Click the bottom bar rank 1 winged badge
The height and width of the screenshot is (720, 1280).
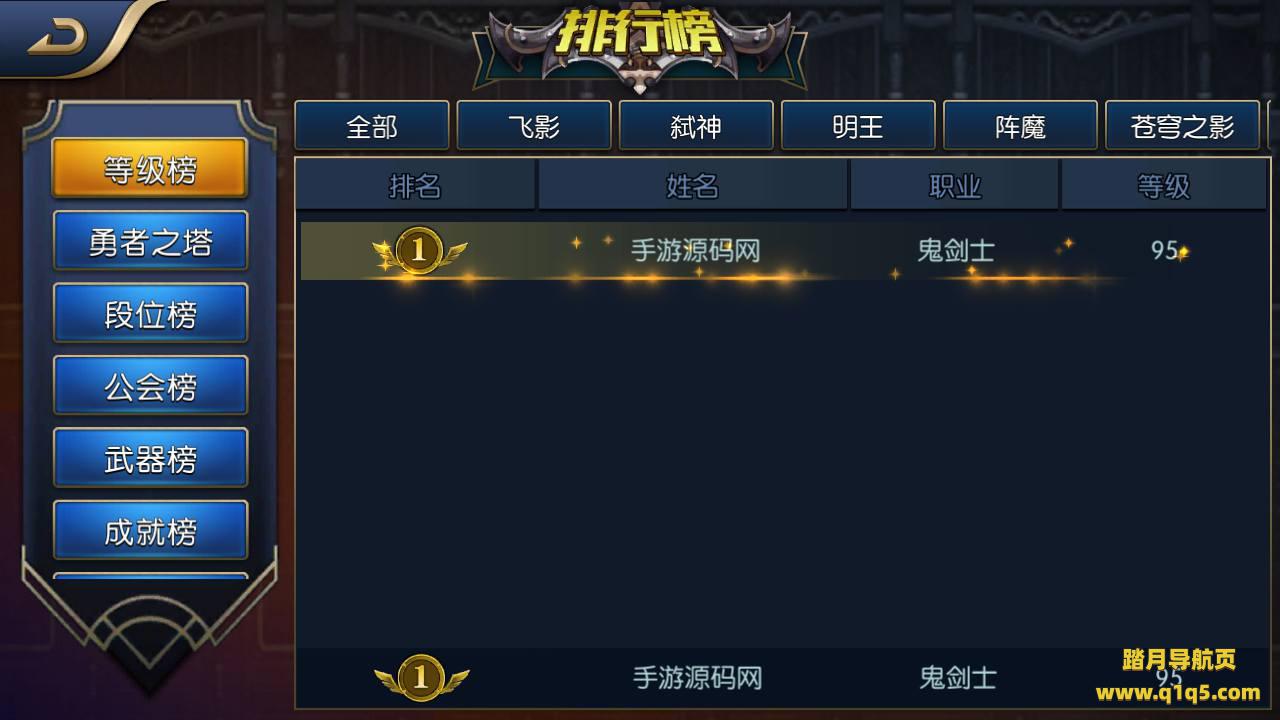pyautogui.click(x=421, y=678)
